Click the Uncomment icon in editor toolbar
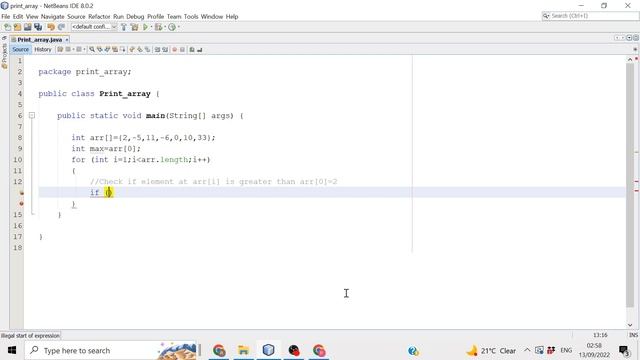640x360 pixels. click(200, 49)
